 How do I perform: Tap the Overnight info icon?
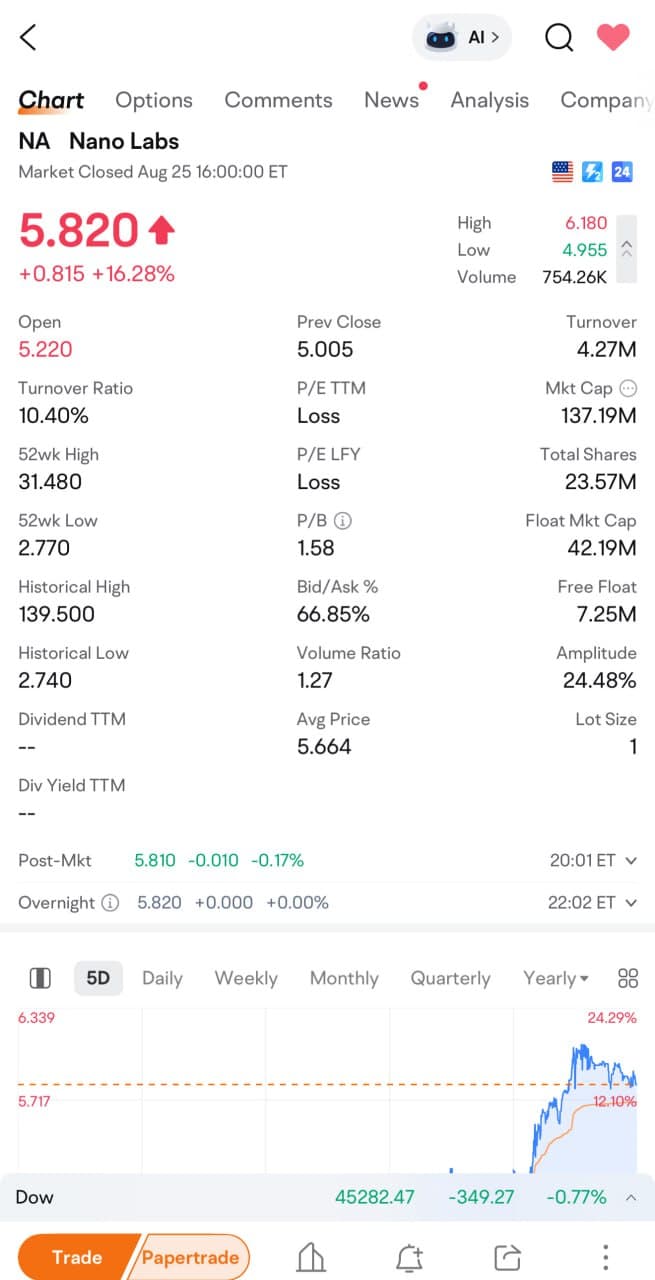111,903
